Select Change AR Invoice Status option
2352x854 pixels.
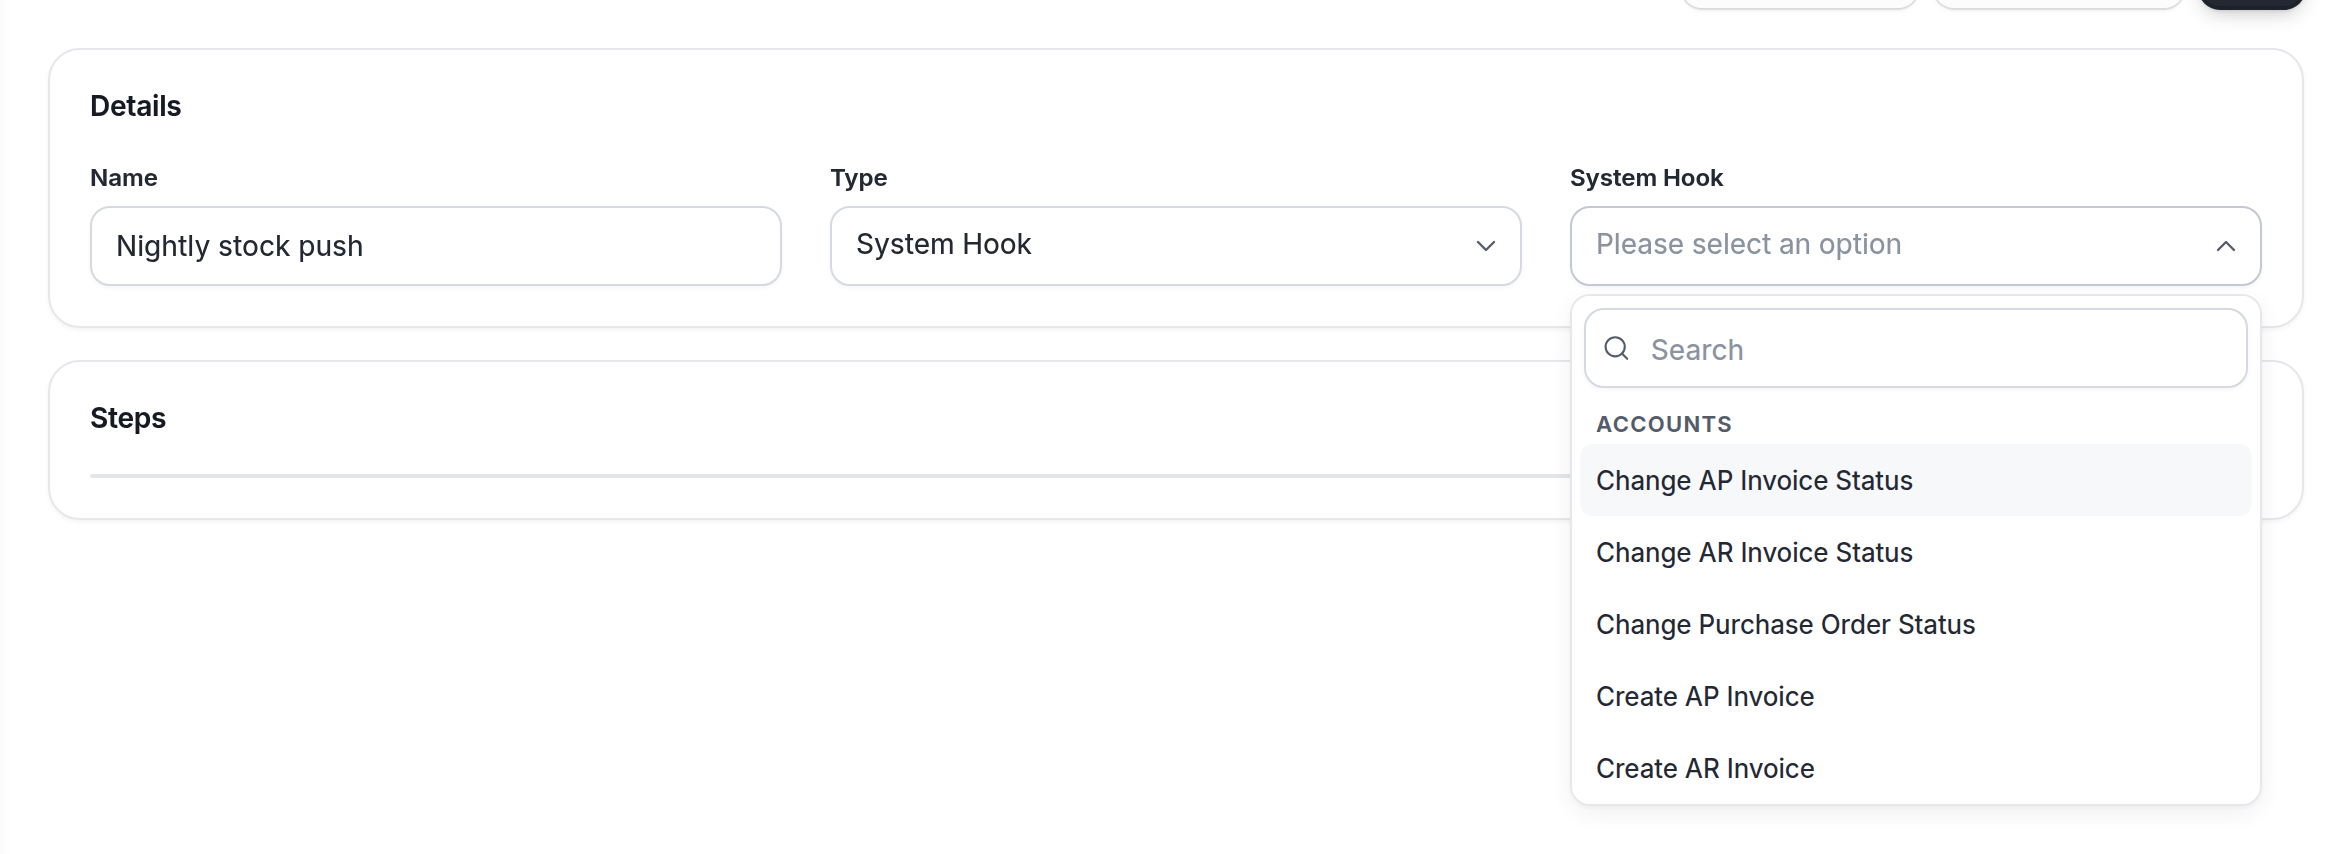tap(1915, 552)
